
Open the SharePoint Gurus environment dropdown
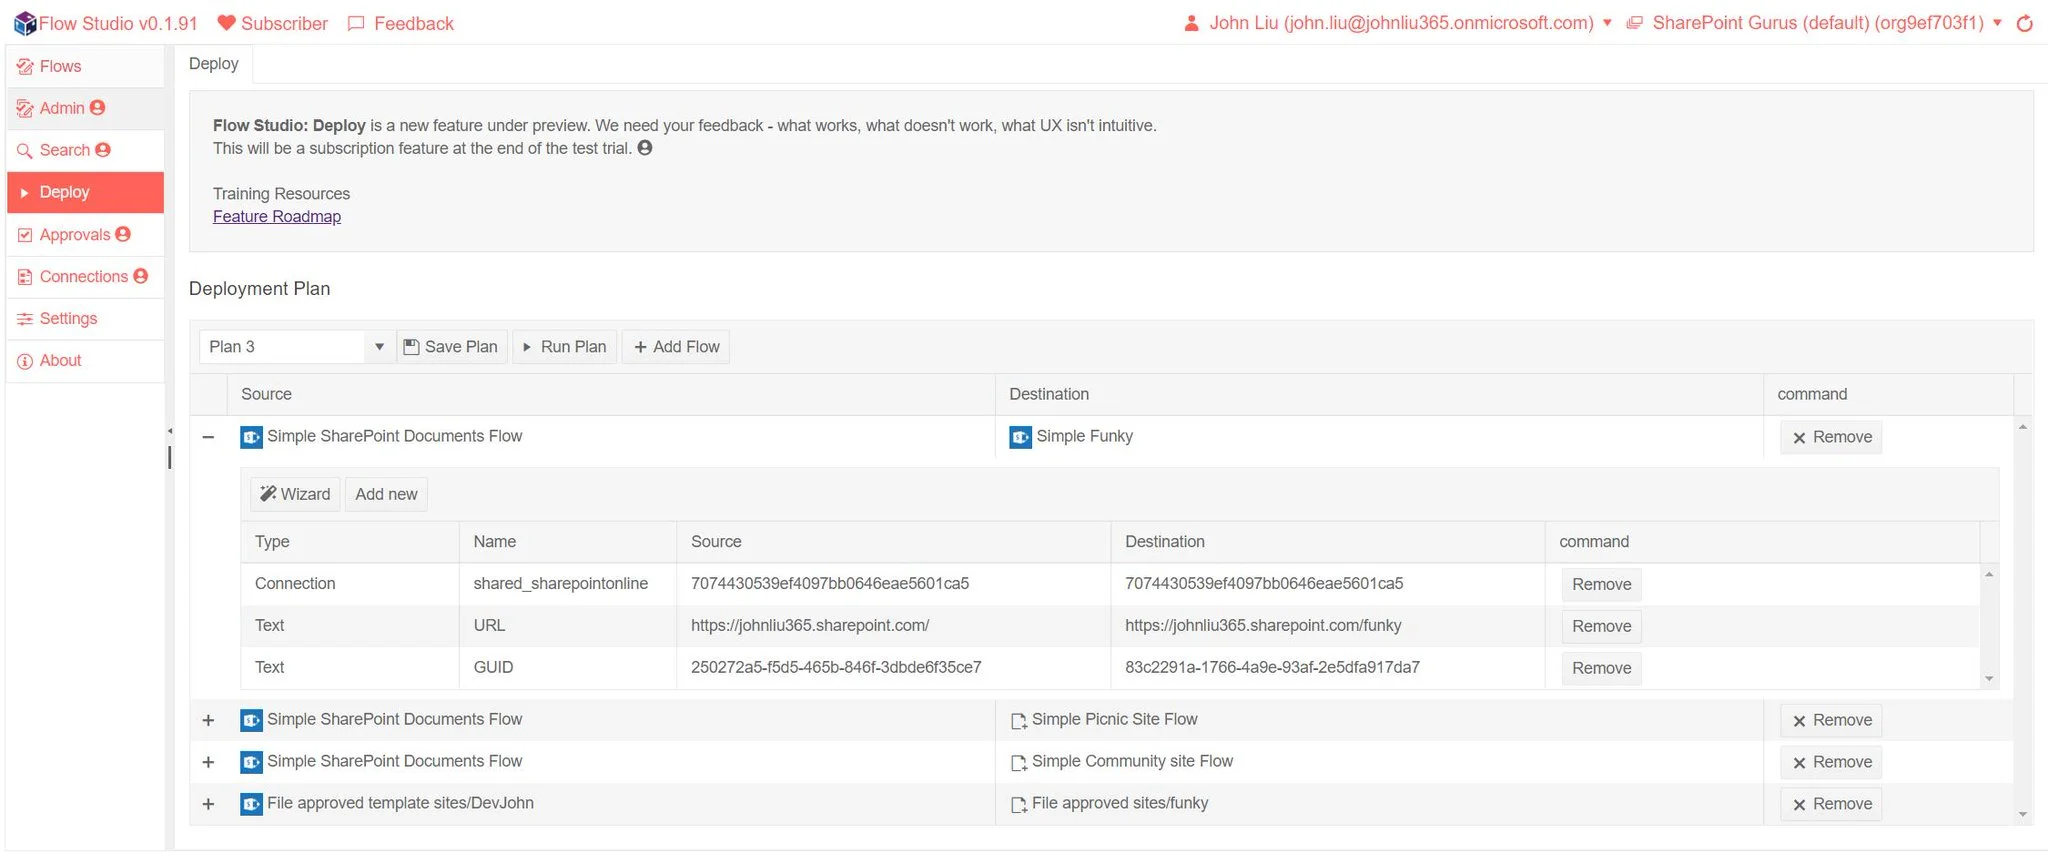click(1997, 23)
